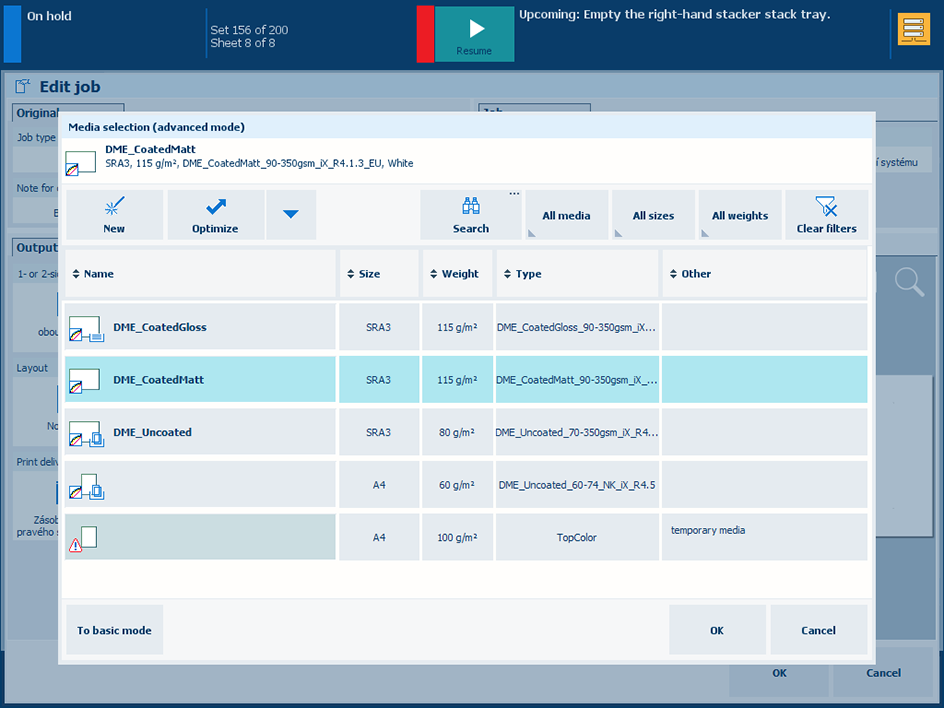The height and width of the screenshot is (708, 944).
Task: Click the Edit job title icon
Action: point(23,86)
